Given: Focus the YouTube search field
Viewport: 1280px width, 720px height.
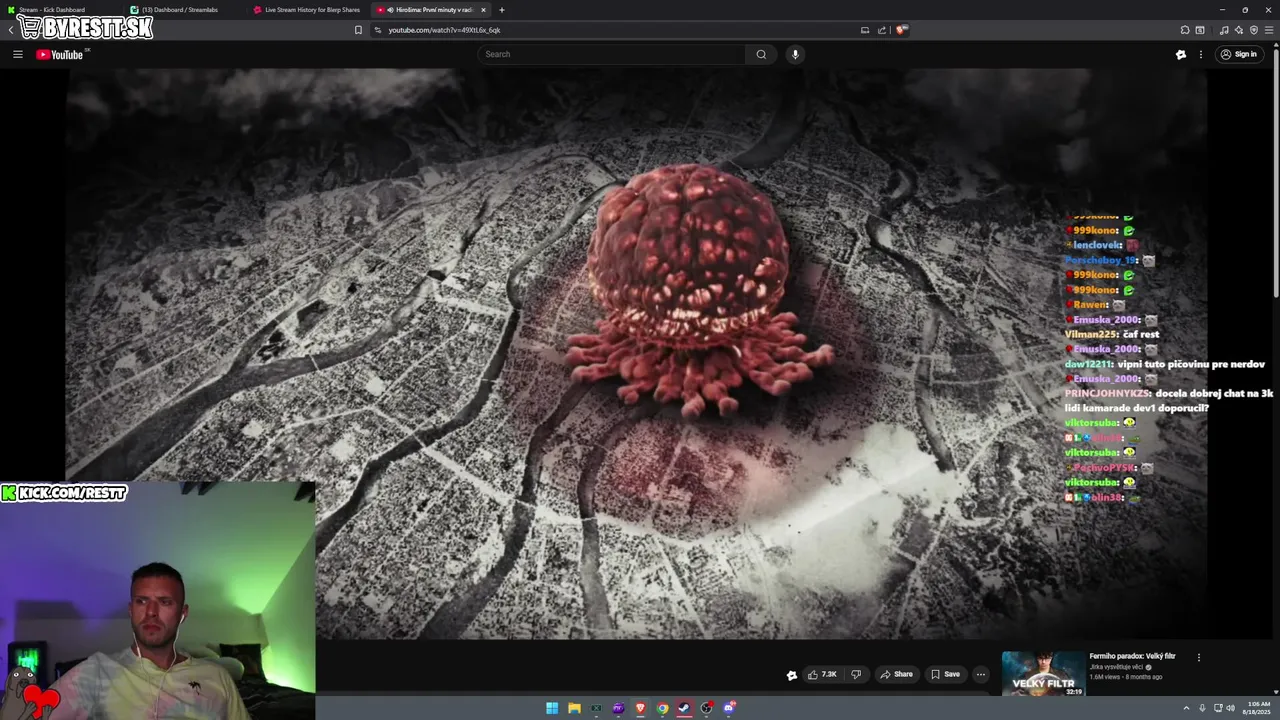Looking at the screenshot, I should click(611, 54).
